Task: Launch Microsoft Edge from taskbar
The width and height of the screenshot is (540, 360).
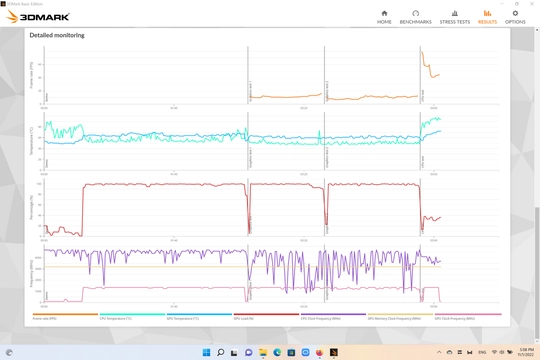Action: [277, 352]
